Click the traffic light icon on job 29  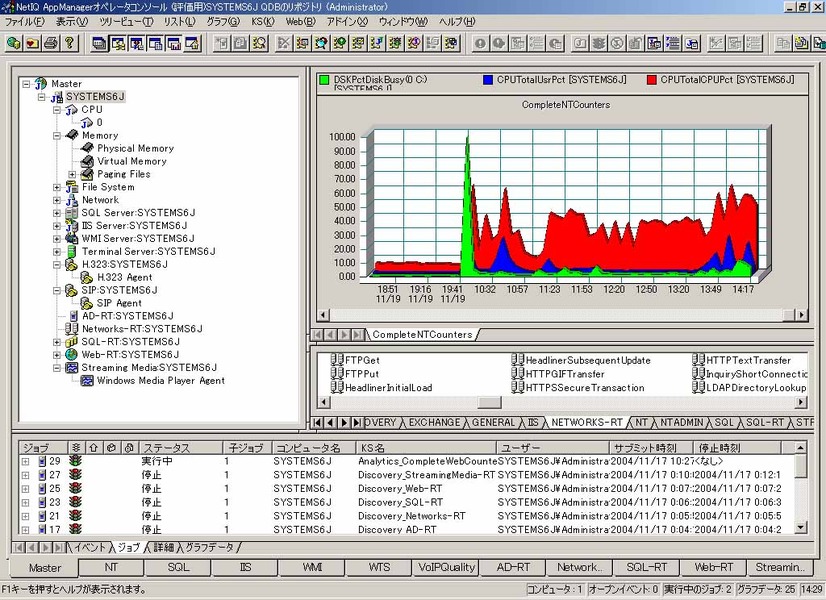76,461
